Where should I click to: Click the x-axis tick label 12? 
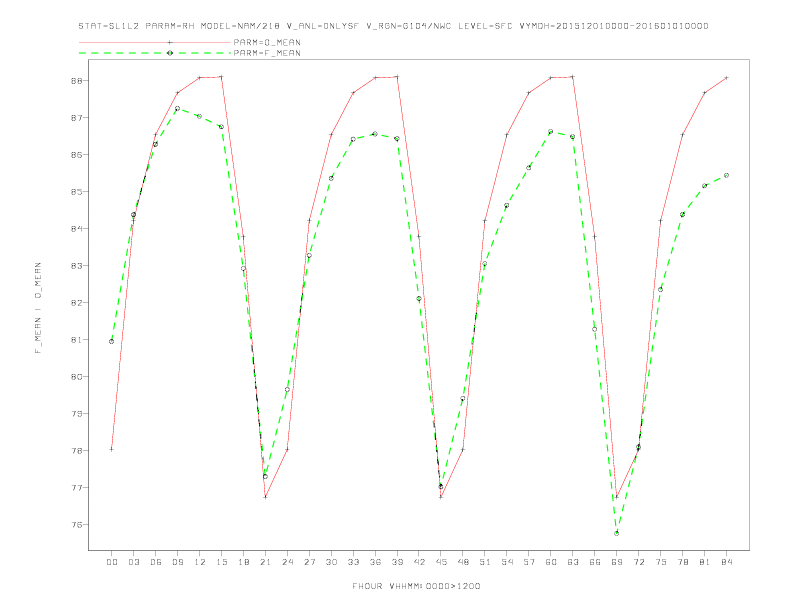tap(200, 562)
